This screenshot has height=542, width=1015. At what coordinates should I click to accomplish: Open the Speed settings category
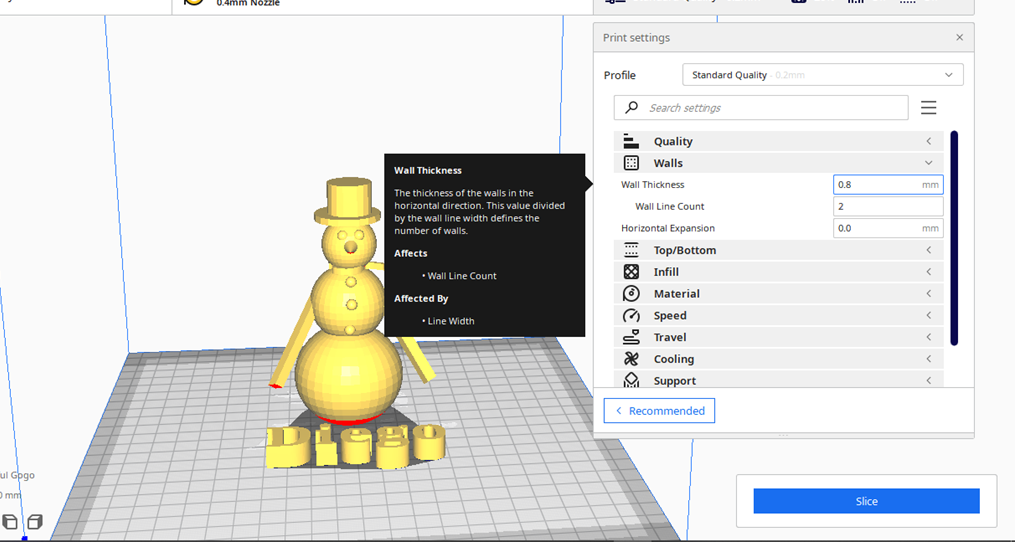click(x=779, y=315)
